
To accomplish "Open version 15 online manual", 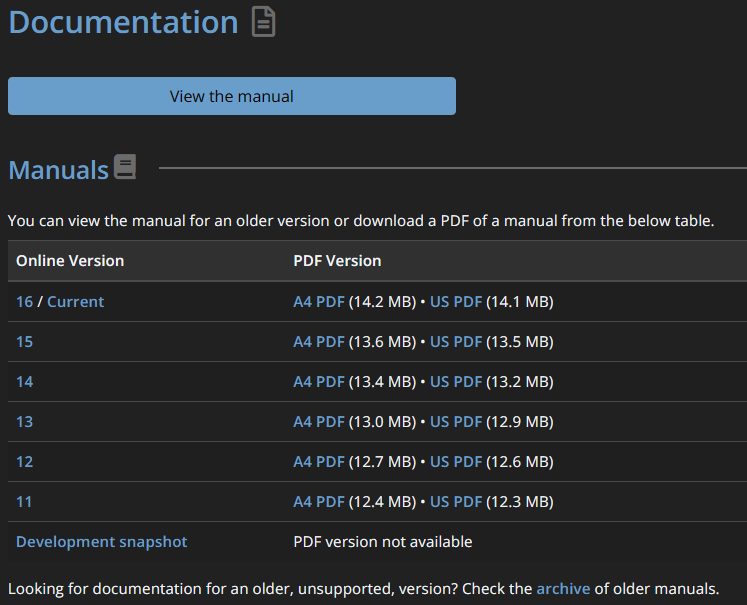I will click(24, 341).
